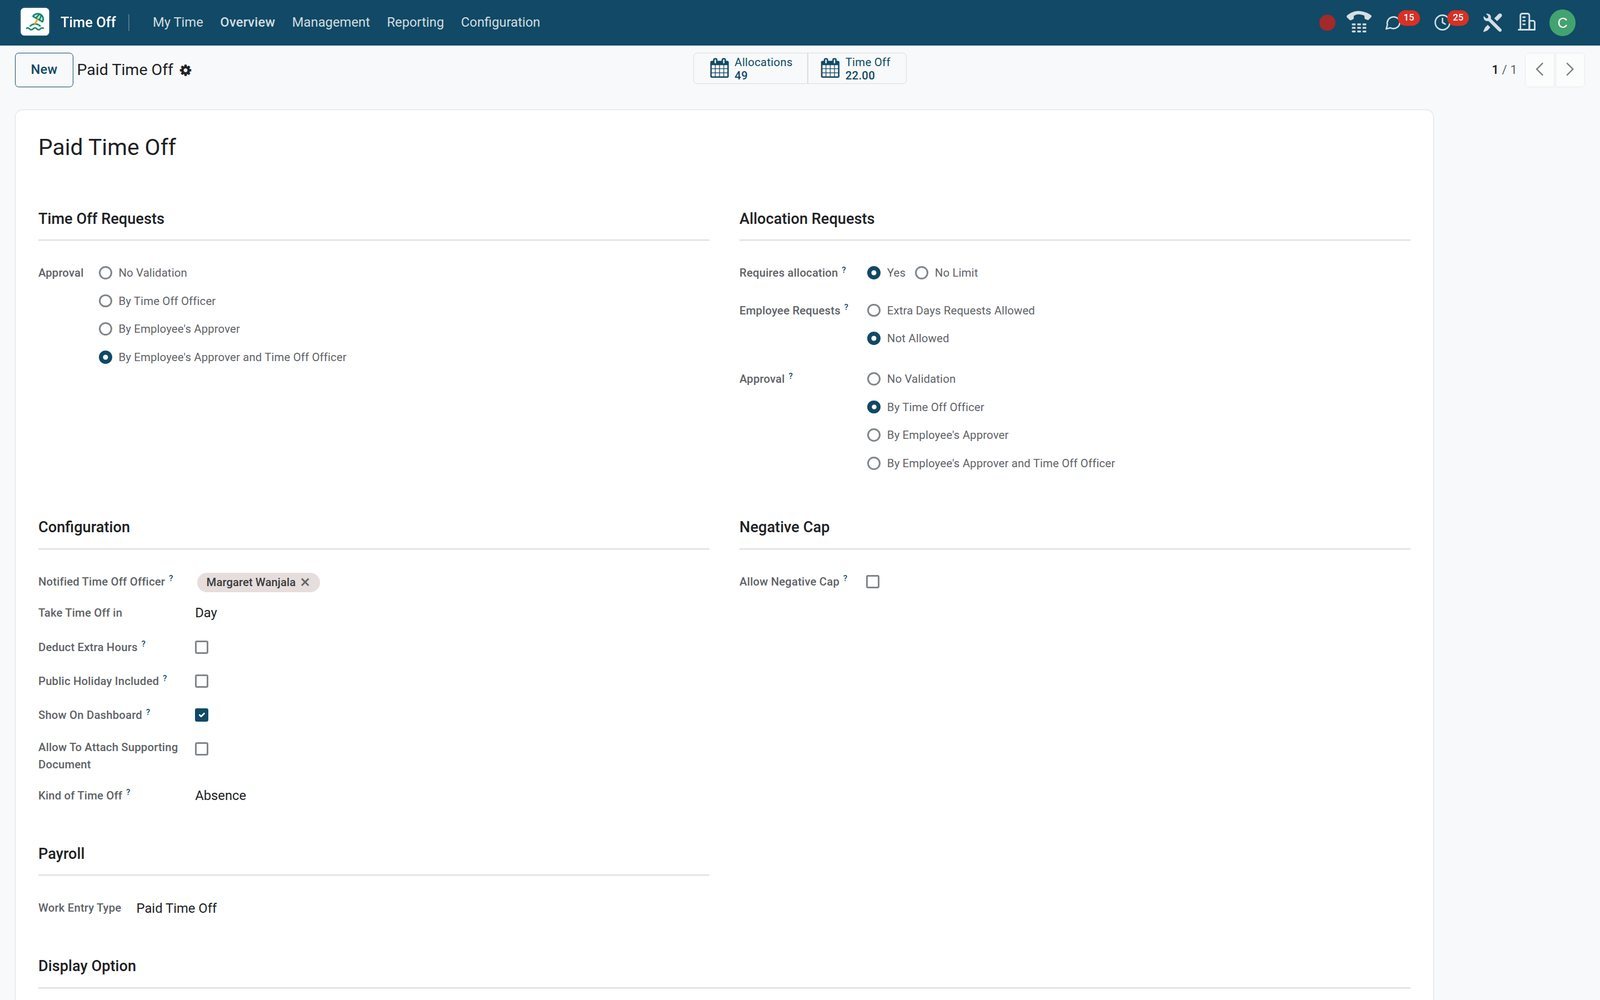Screen dimensions: 1600x1000
Task: Enable the Allow Negative Cap checkbox
Action: (873, 582)
